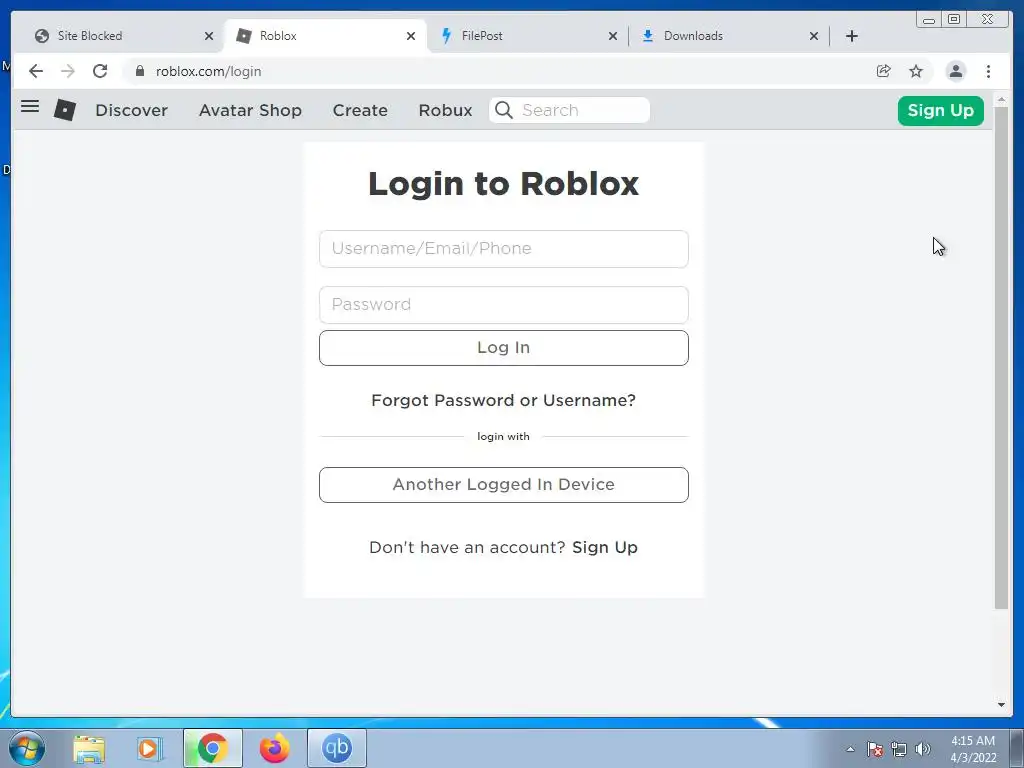Focus the Password field
This screenshot has width=1024, height=768.
tap(504, 305)
